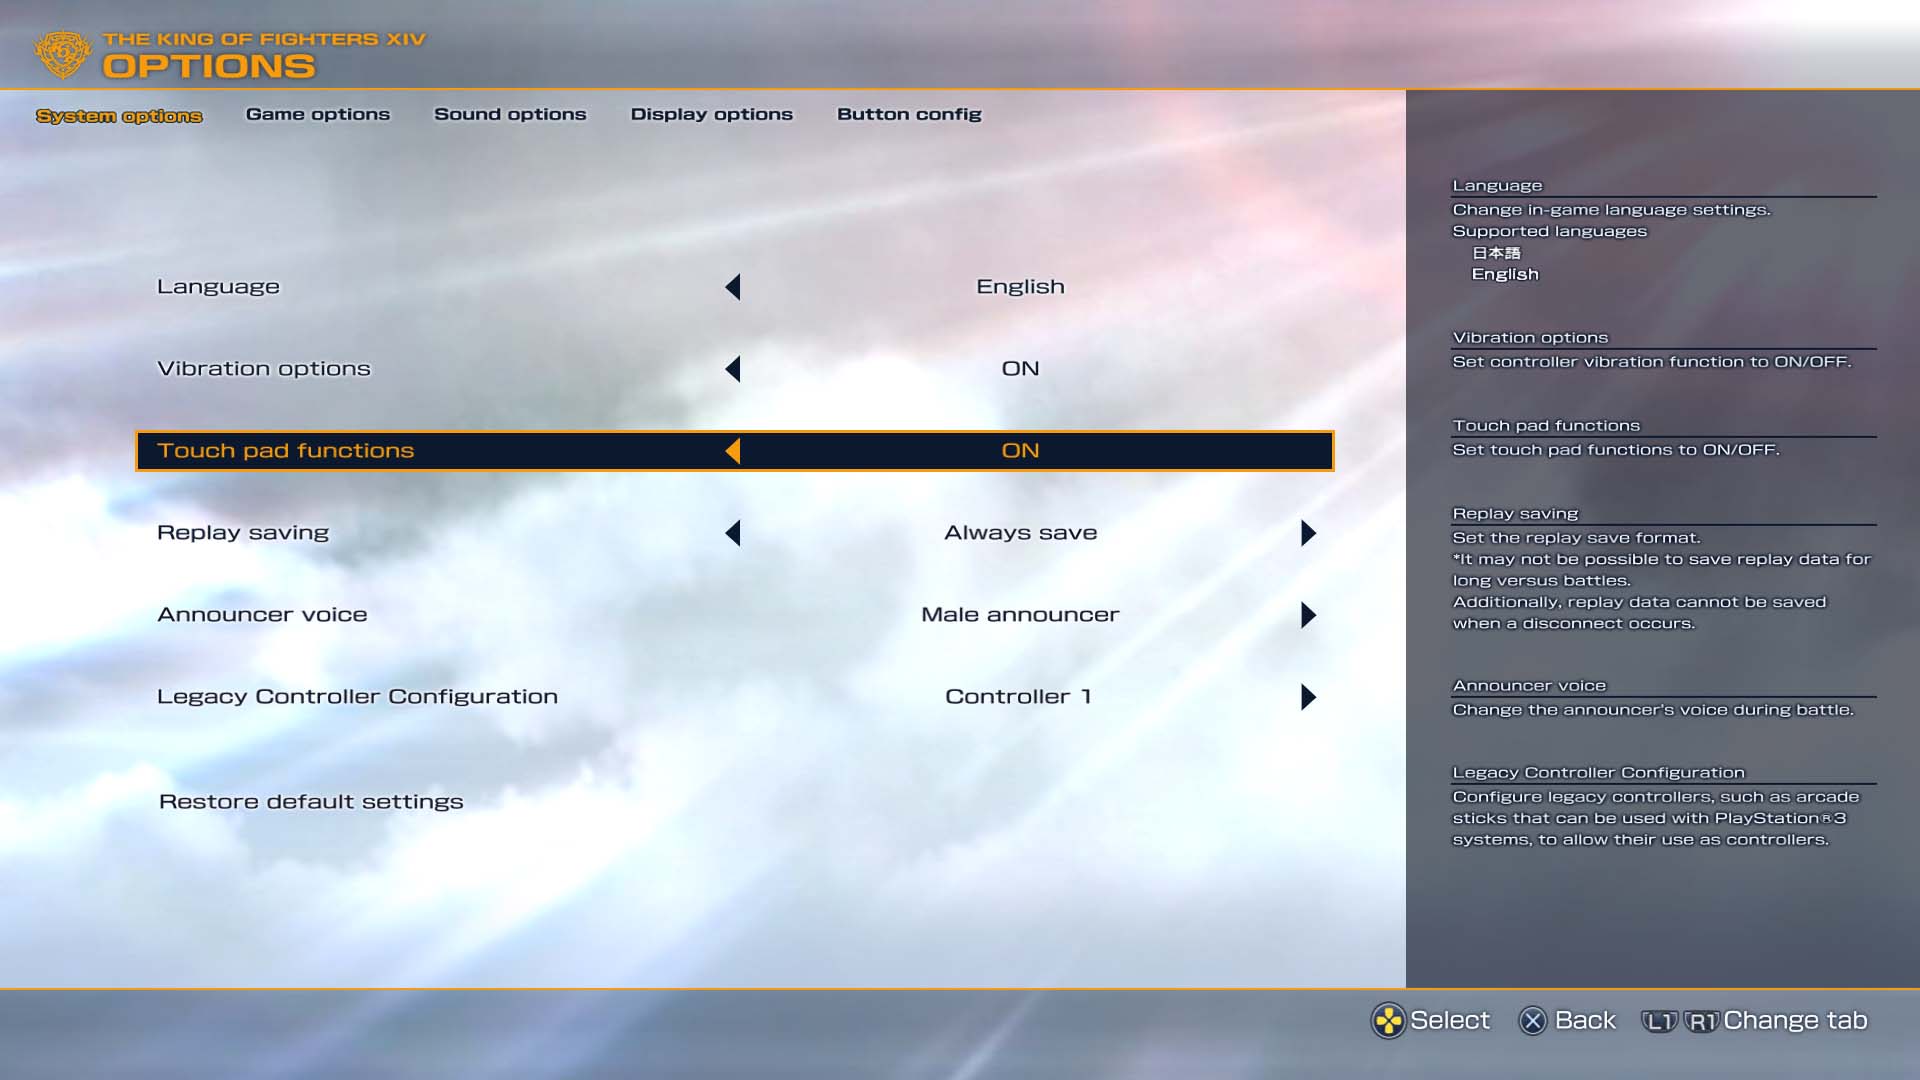Click the X Back button icon

pyautogui.click(x=1532, y=1021)
